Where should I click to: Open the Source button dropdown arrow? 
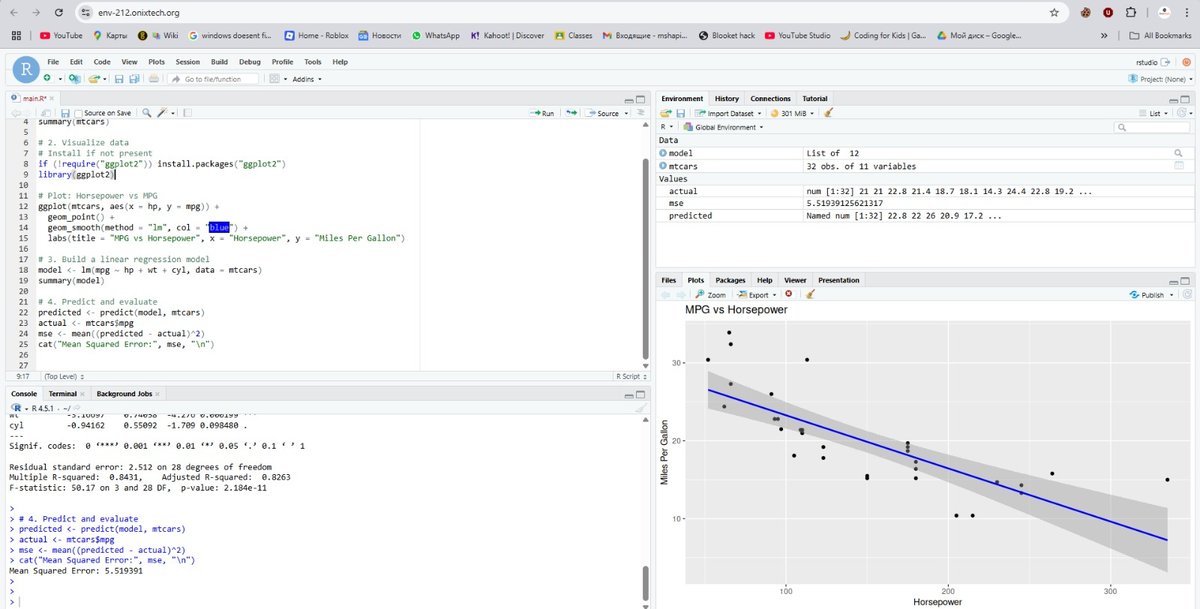click(627, 113)
